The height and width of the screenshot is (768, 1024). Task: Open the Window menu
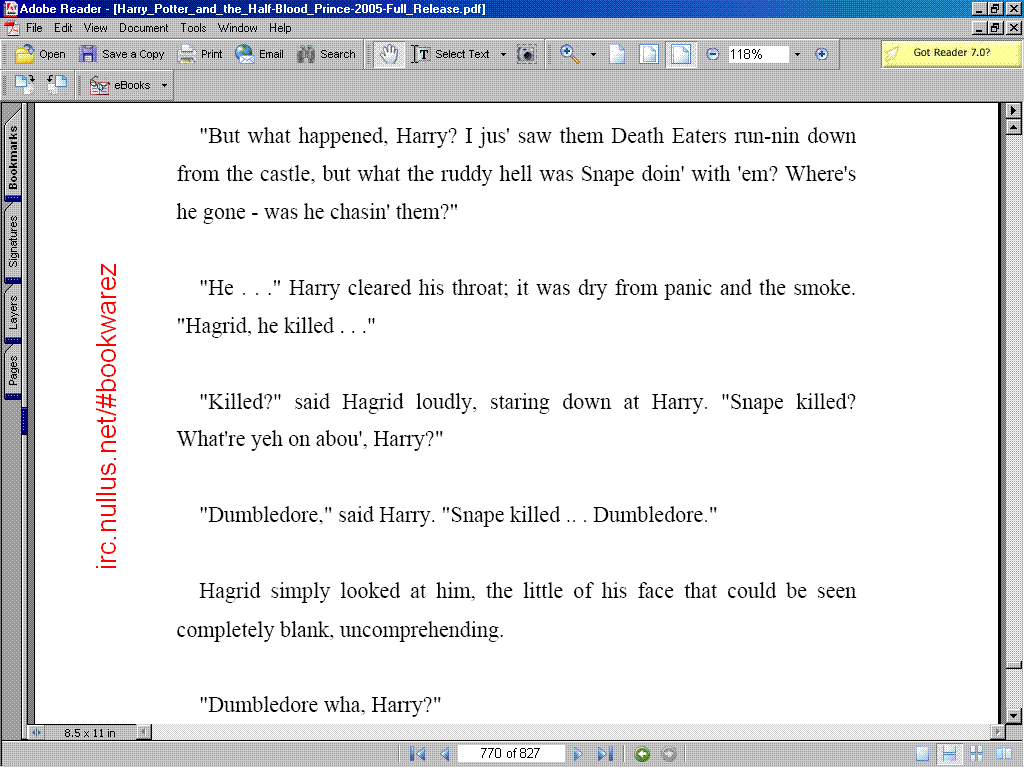[x=238, y=28]
